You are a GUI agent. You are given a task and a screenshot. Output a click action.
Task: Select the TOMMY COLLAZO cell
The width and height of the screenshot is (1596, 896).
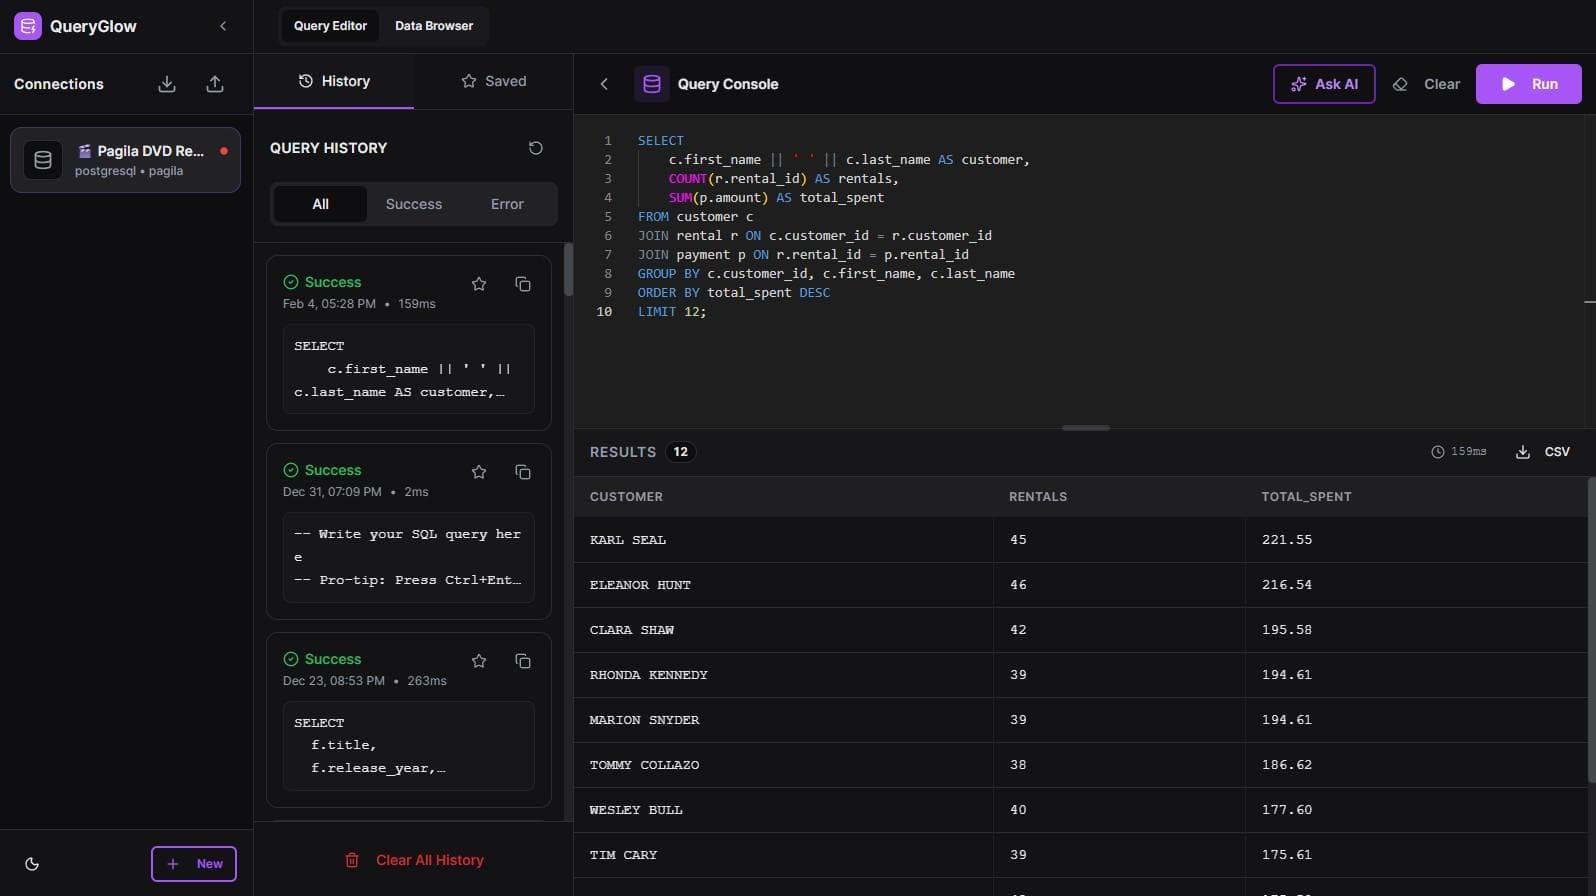tap(783, 765)
